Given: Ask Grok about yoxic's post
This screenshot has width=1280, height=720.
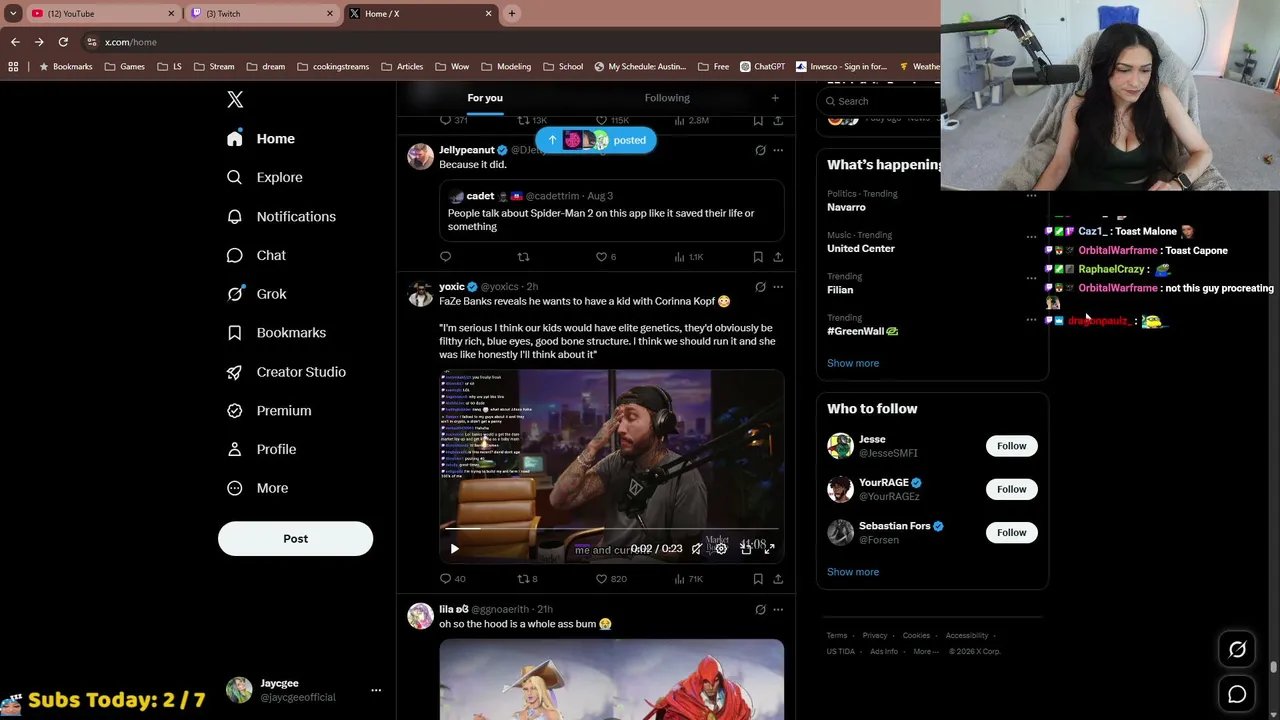Looking at the screenshot, I should [x=760, y=287].
